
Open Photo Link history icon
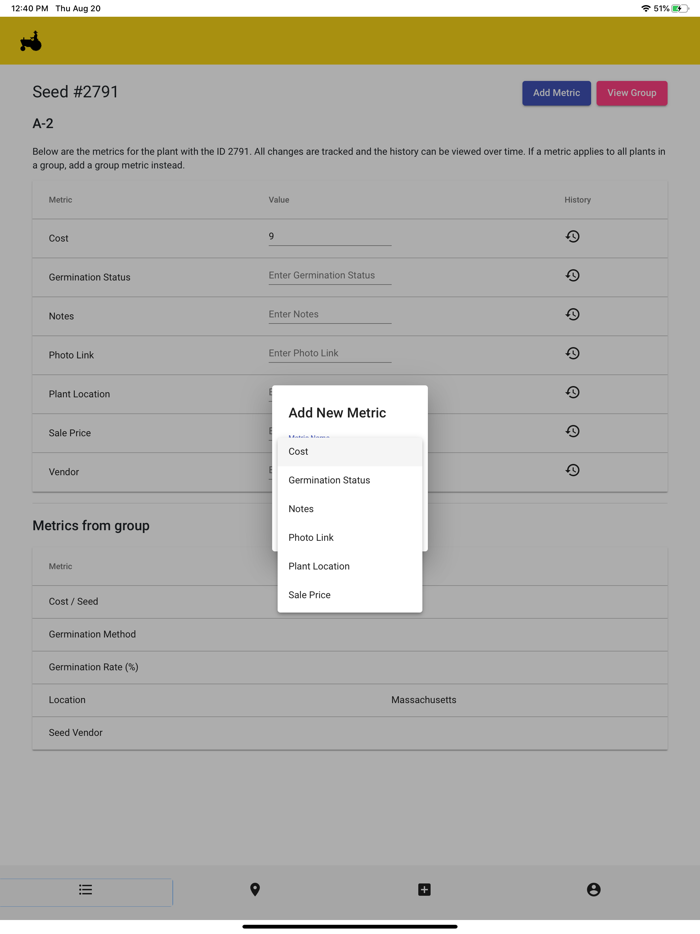(572, 354)
